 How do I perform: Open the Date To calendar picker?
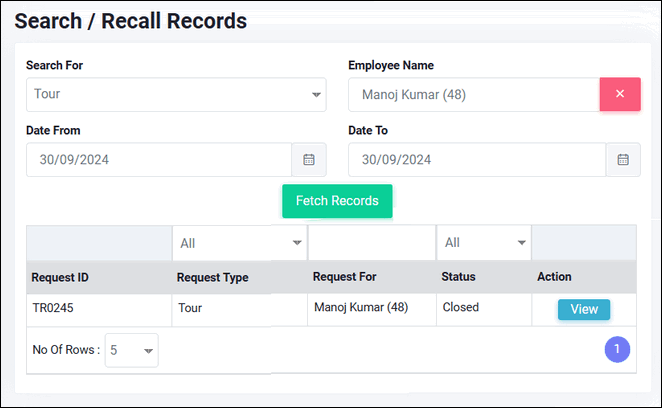click(x=623, y=160)
